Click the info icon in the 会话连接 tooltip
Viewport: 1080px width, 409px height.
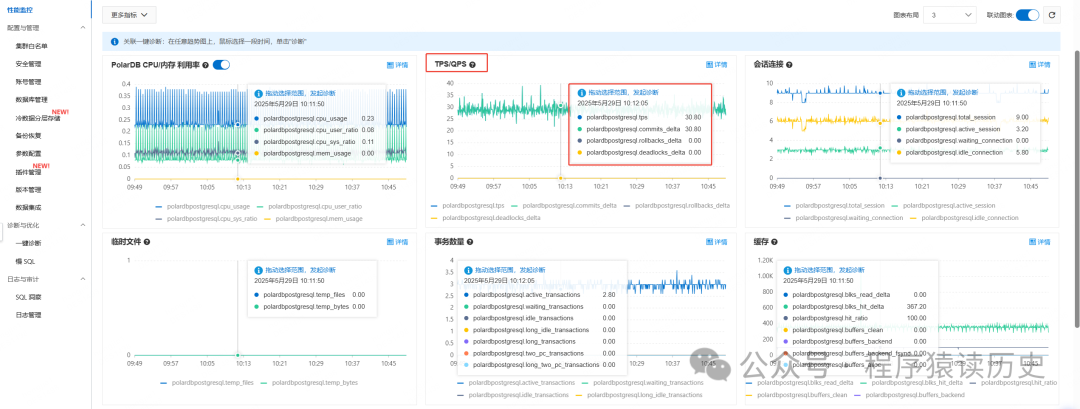coord(900,92)
